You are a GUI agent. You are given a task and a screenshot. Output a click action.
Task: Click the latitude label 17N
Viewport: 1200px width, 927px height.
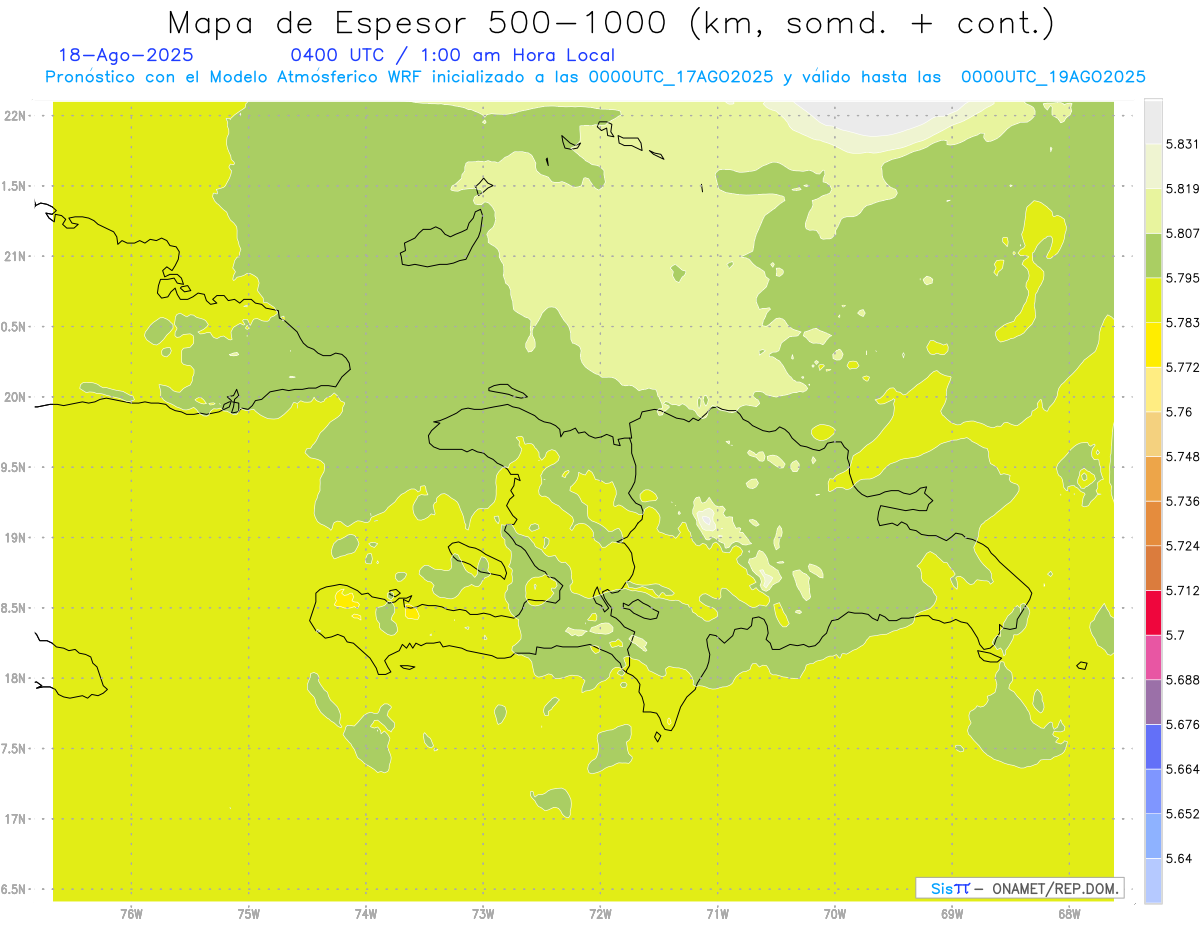(x=16, y=819)
